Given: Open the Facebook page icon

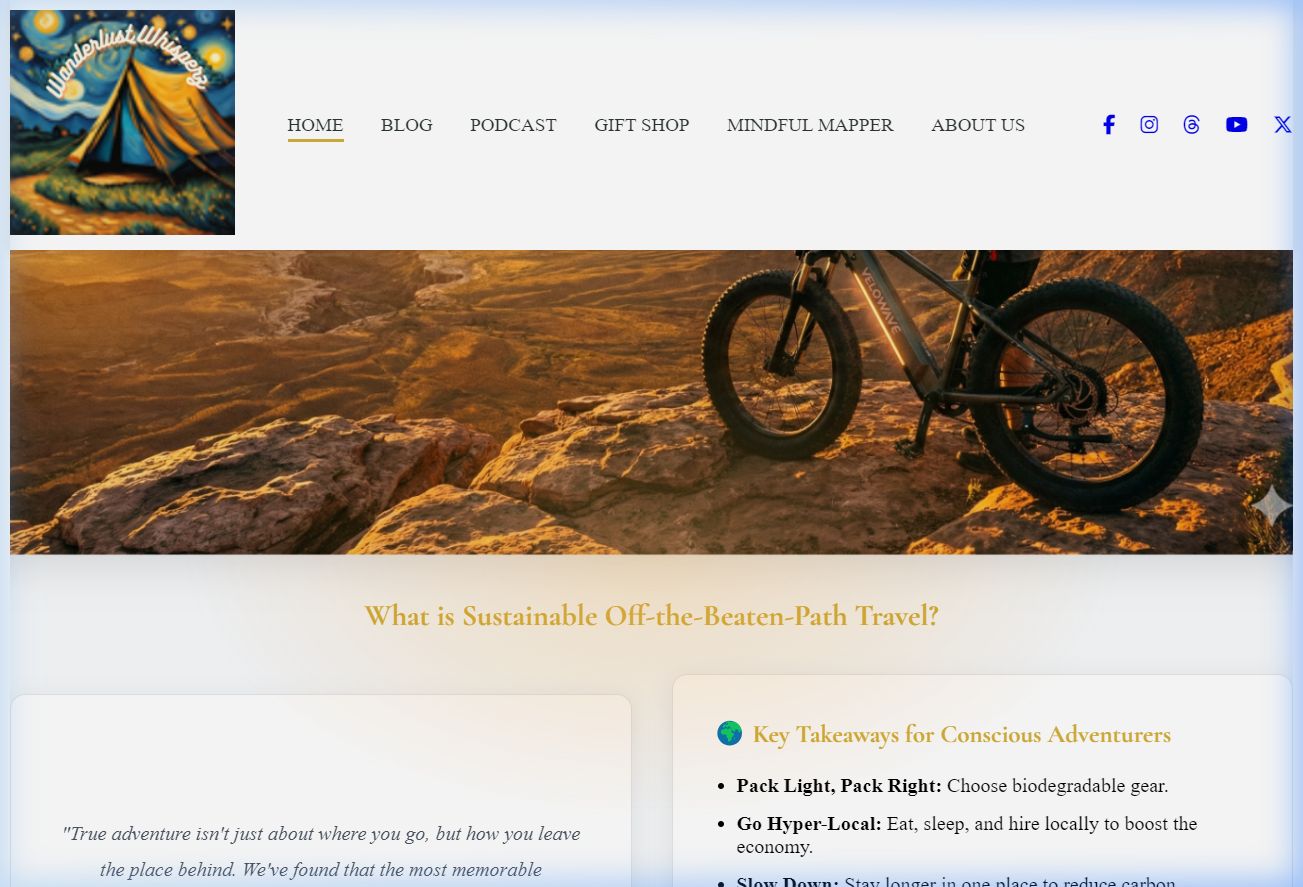Looking at the screenshot, I should tap(1108, 125).
